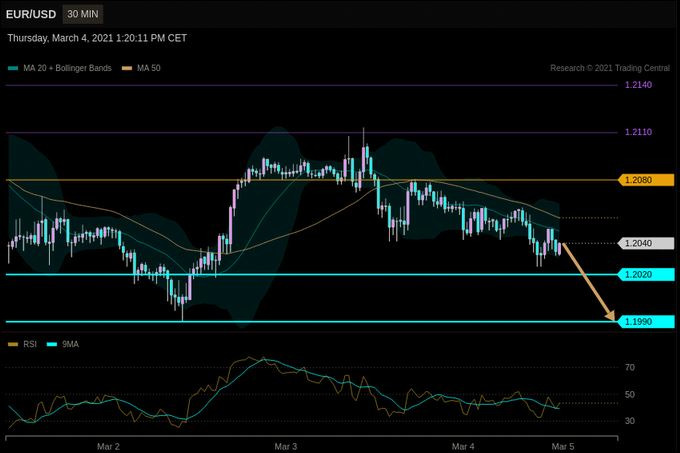The width and height of the screenshot is (680, 453).
Task: Click the 9MA legend label
Action: (x=71, y=344)
